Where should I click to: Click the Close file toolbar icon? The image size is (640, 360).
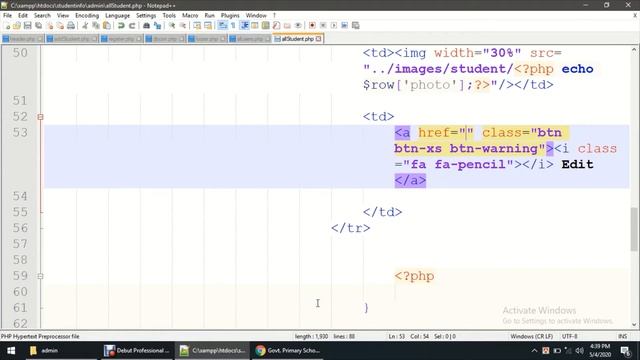click(x=49, y=25)
